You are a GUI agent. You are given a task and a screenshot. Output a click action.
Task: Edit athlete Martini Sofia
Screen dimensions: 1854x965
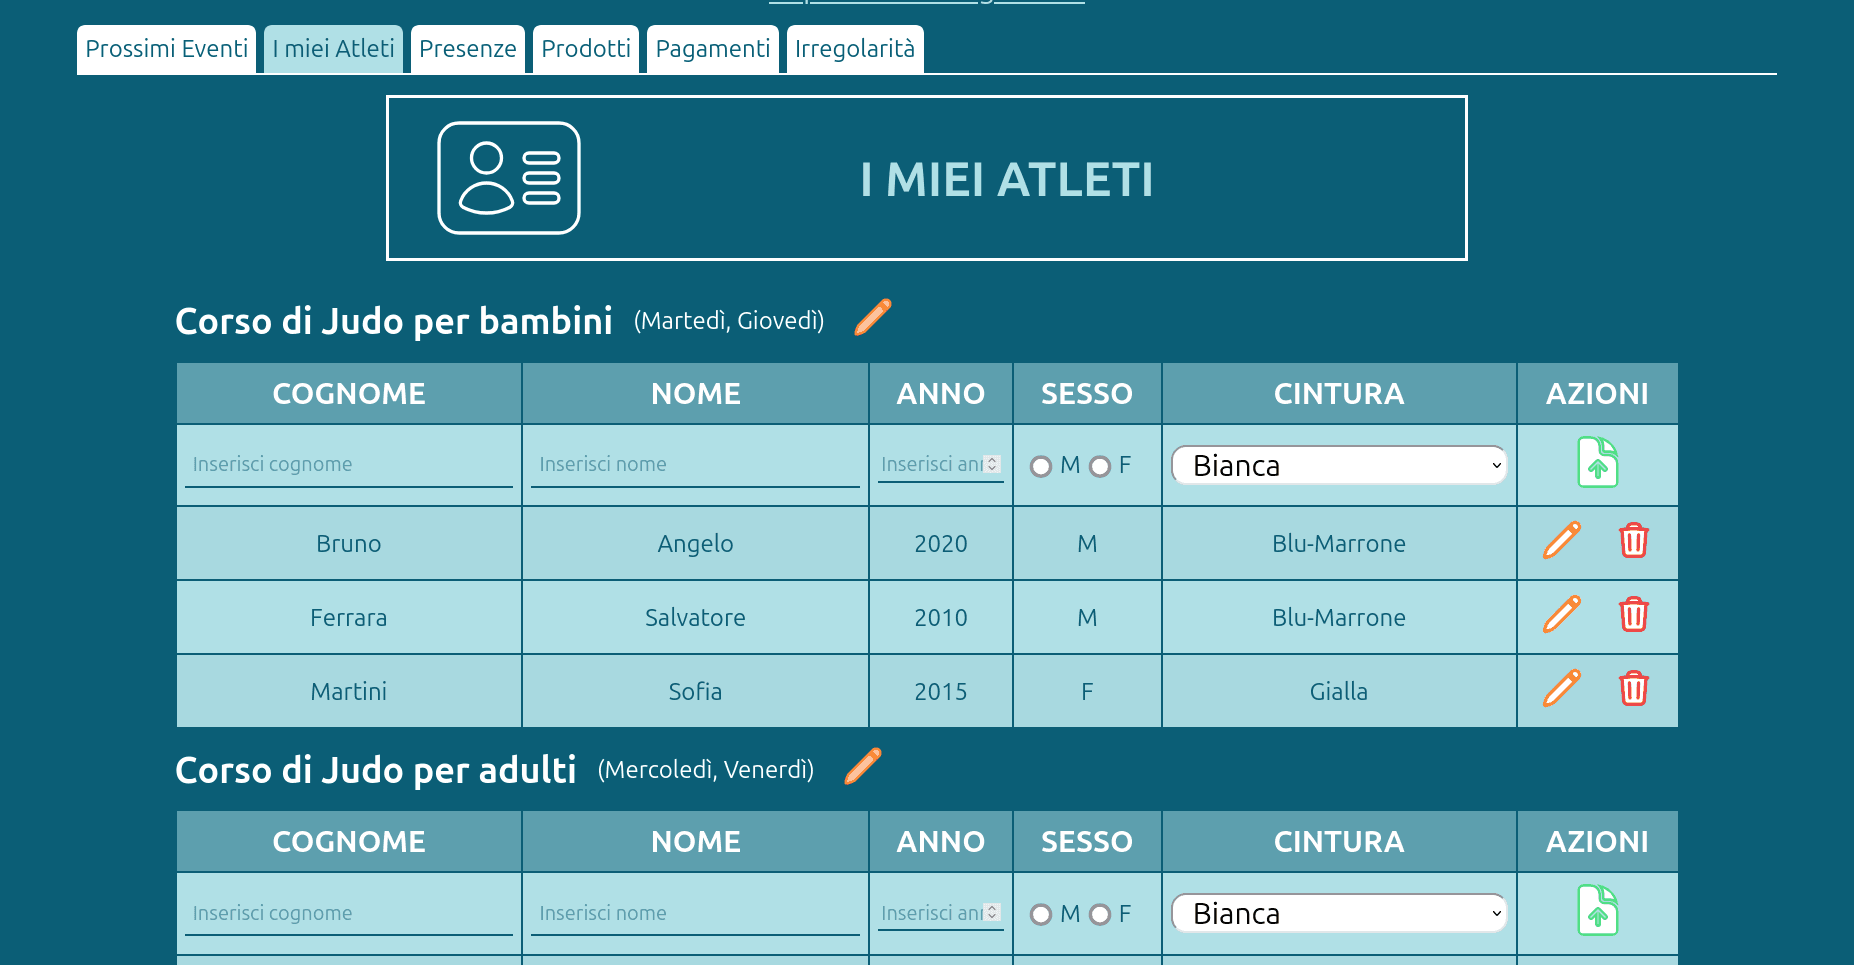(1561, 689)
